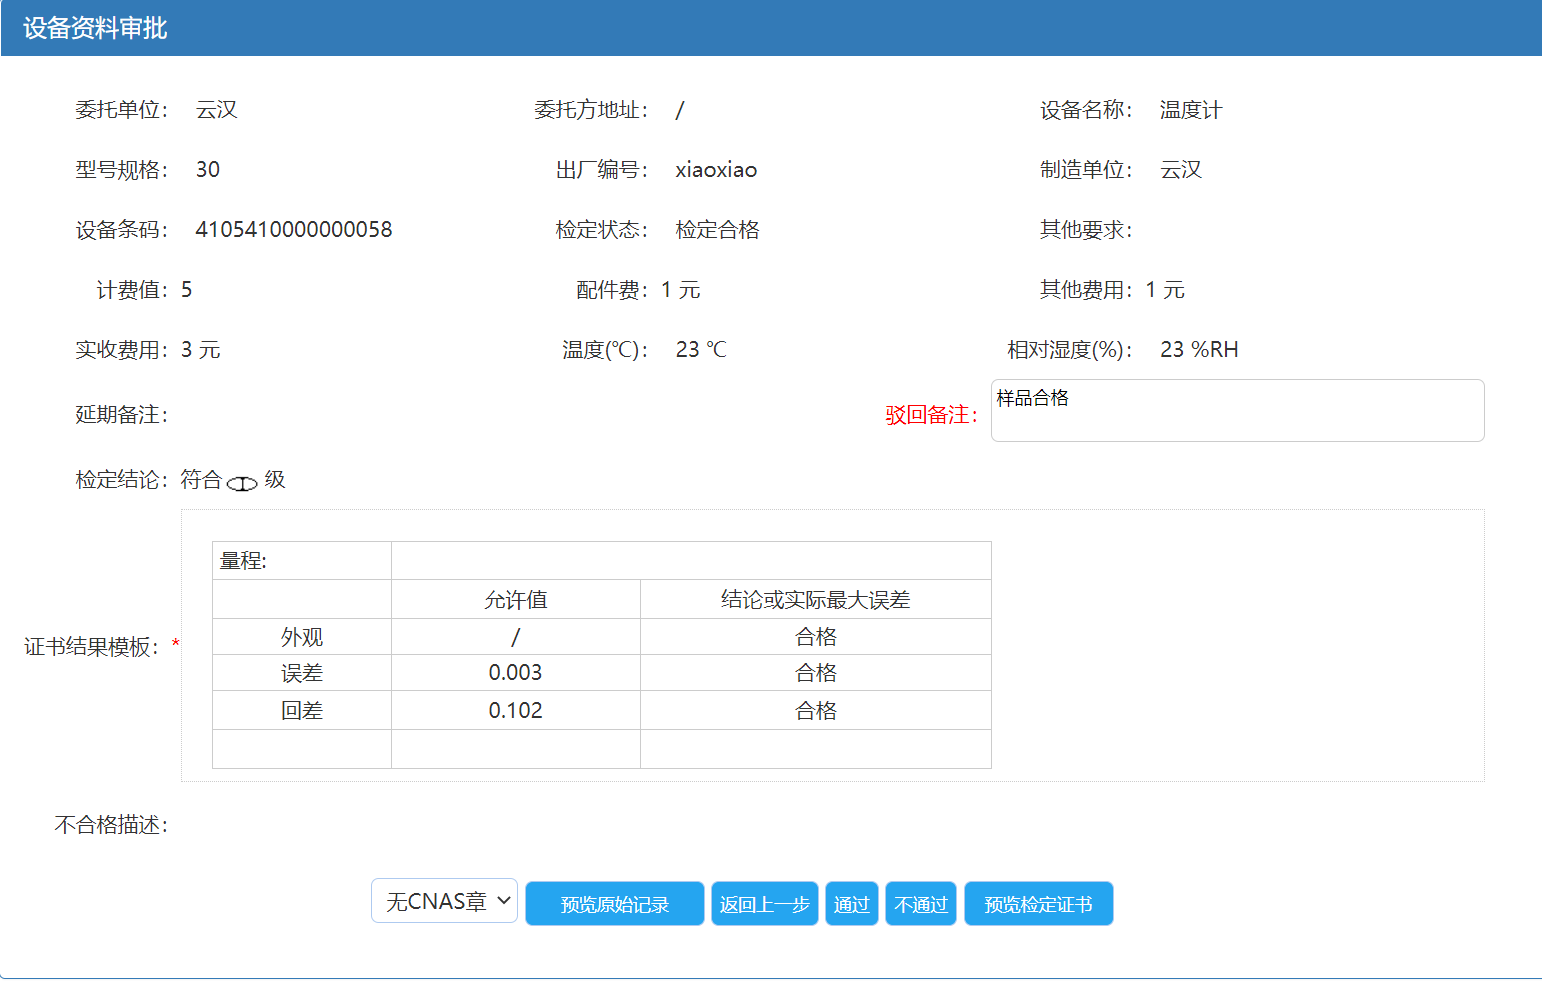Click the 合格 result in 误差 row
Screen dimensions: 1542x982
(815, 673)
